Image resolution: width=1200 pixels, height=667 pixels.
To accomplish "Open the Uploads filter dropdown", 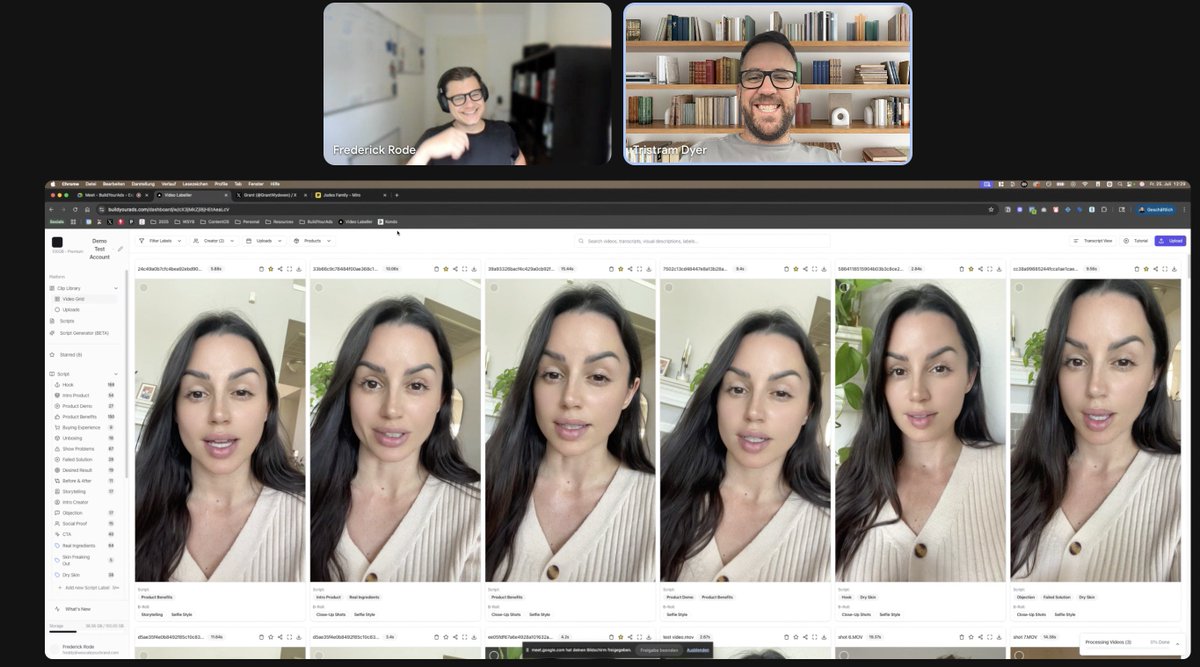I will point(264,241).
